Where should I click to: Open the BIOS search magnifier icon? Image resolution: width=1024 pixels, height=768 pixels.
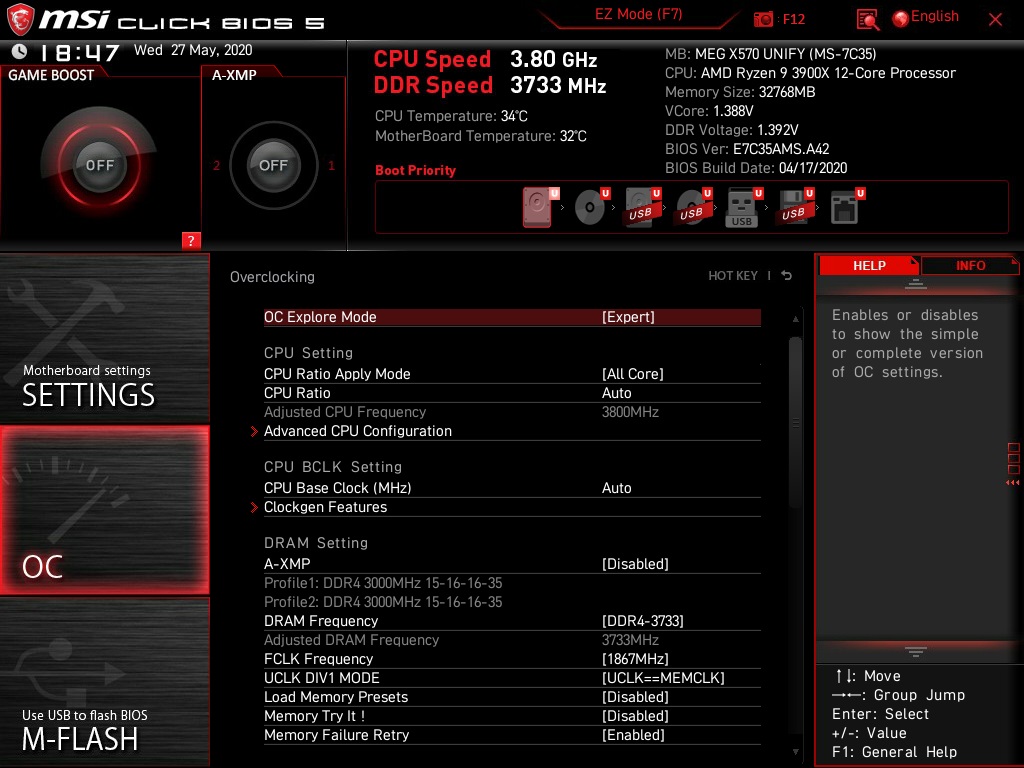coord(867,20)
